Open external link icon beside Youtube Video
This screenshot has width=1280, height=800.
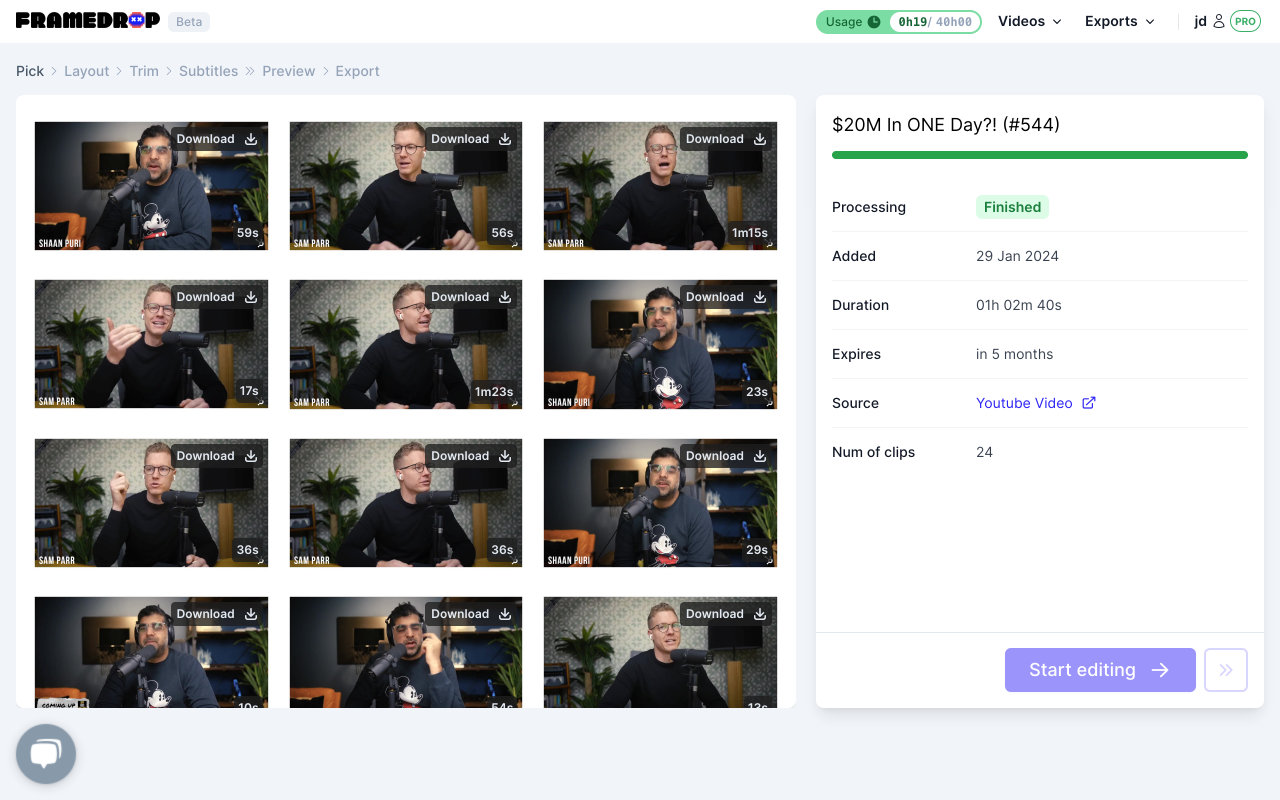(1089, 403)
